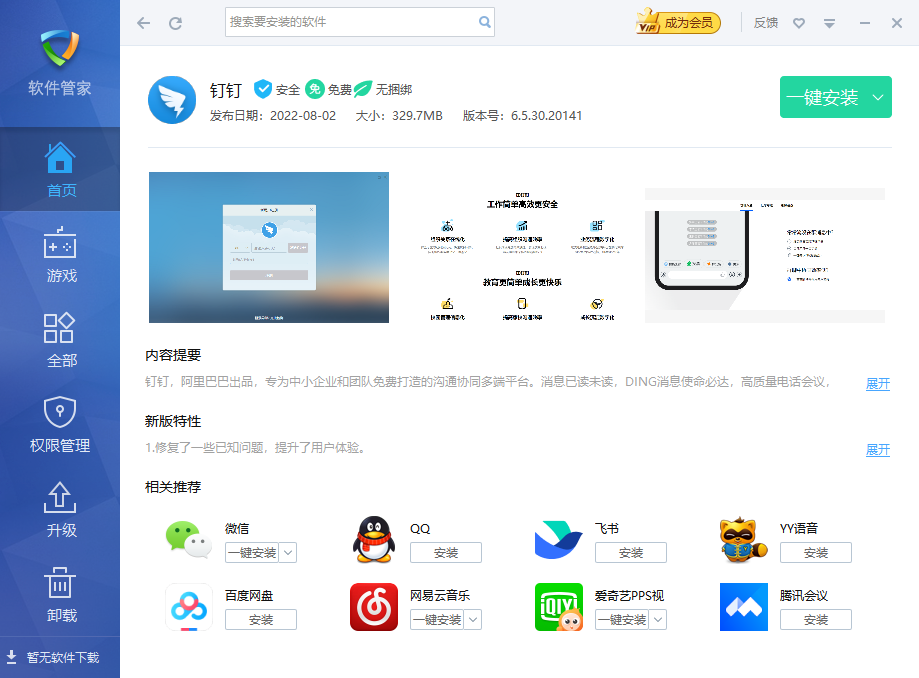Expand the 一键安装 green button arrow
This screenshot has height=678, width=919.
click(877, 97)
